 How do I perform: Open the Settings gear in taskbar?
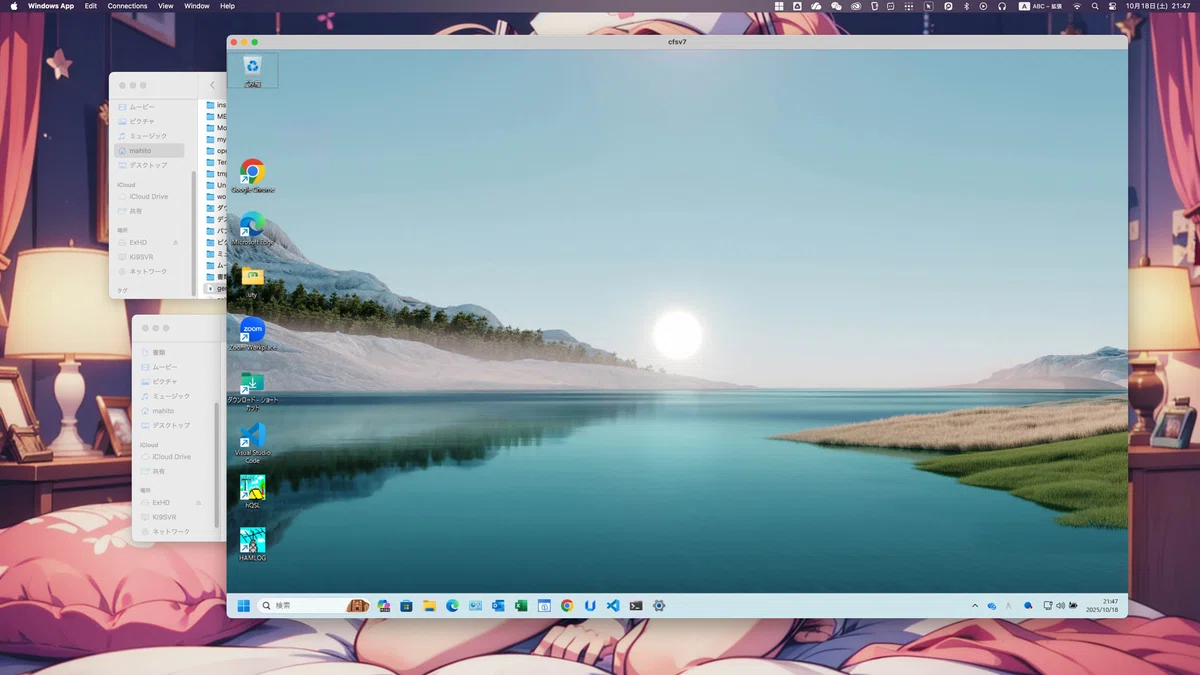pyautogui.click(x=659, y=606)
